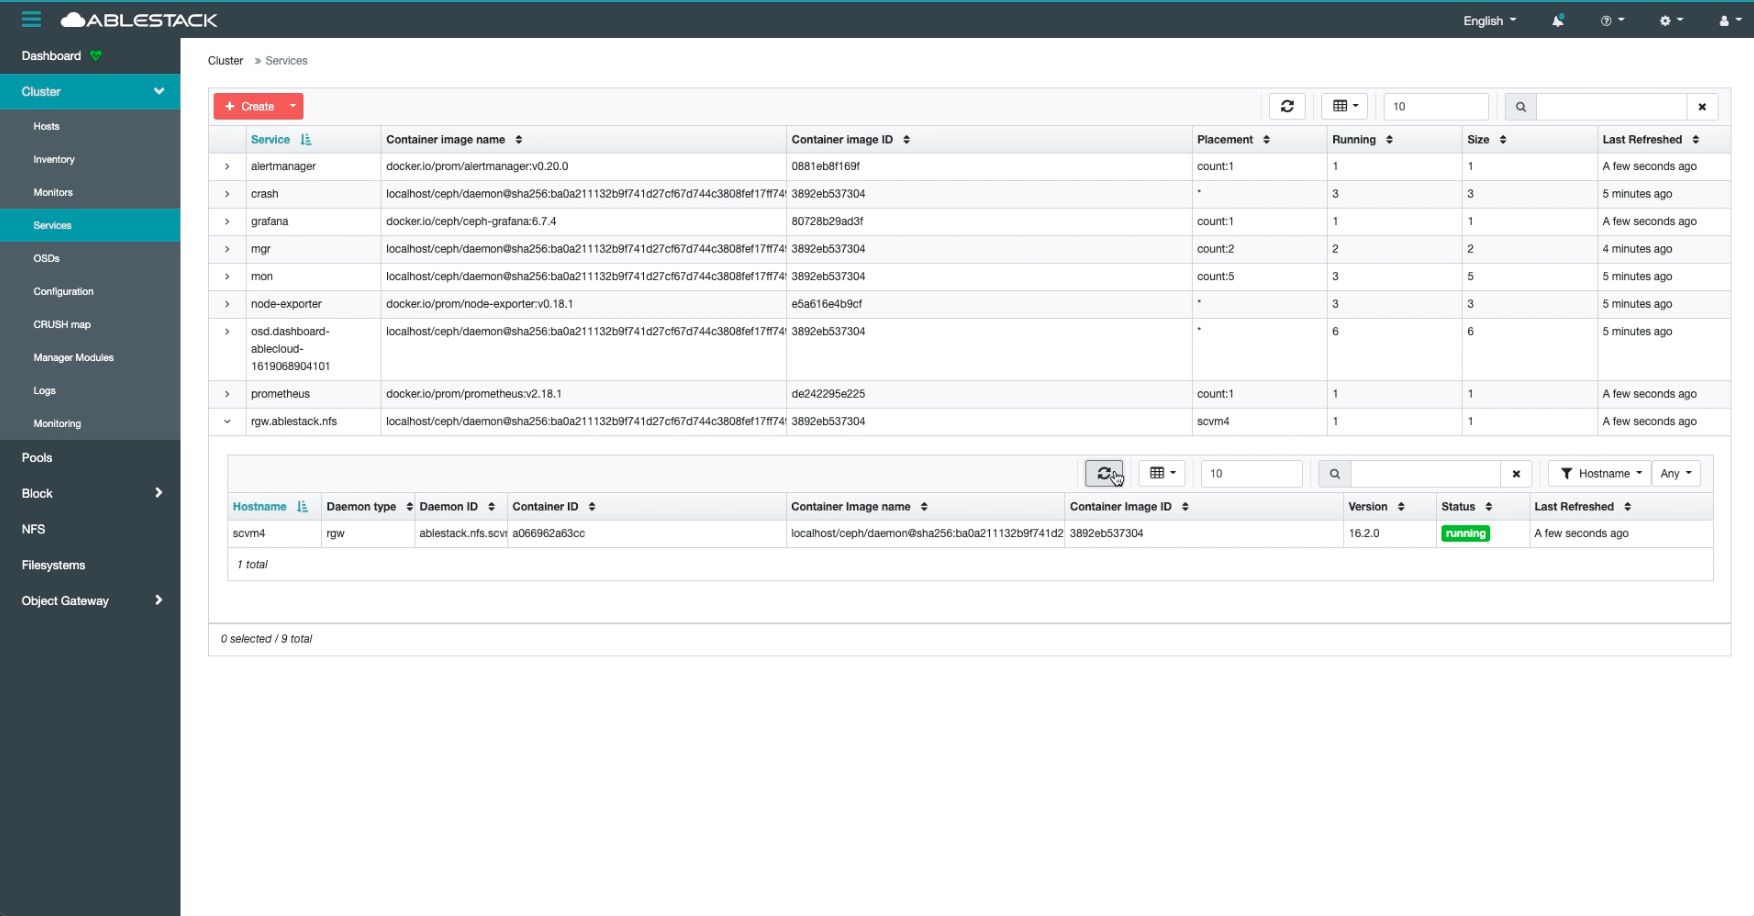
Task: Sort daemons by Status
Action: coord(1488,507)
